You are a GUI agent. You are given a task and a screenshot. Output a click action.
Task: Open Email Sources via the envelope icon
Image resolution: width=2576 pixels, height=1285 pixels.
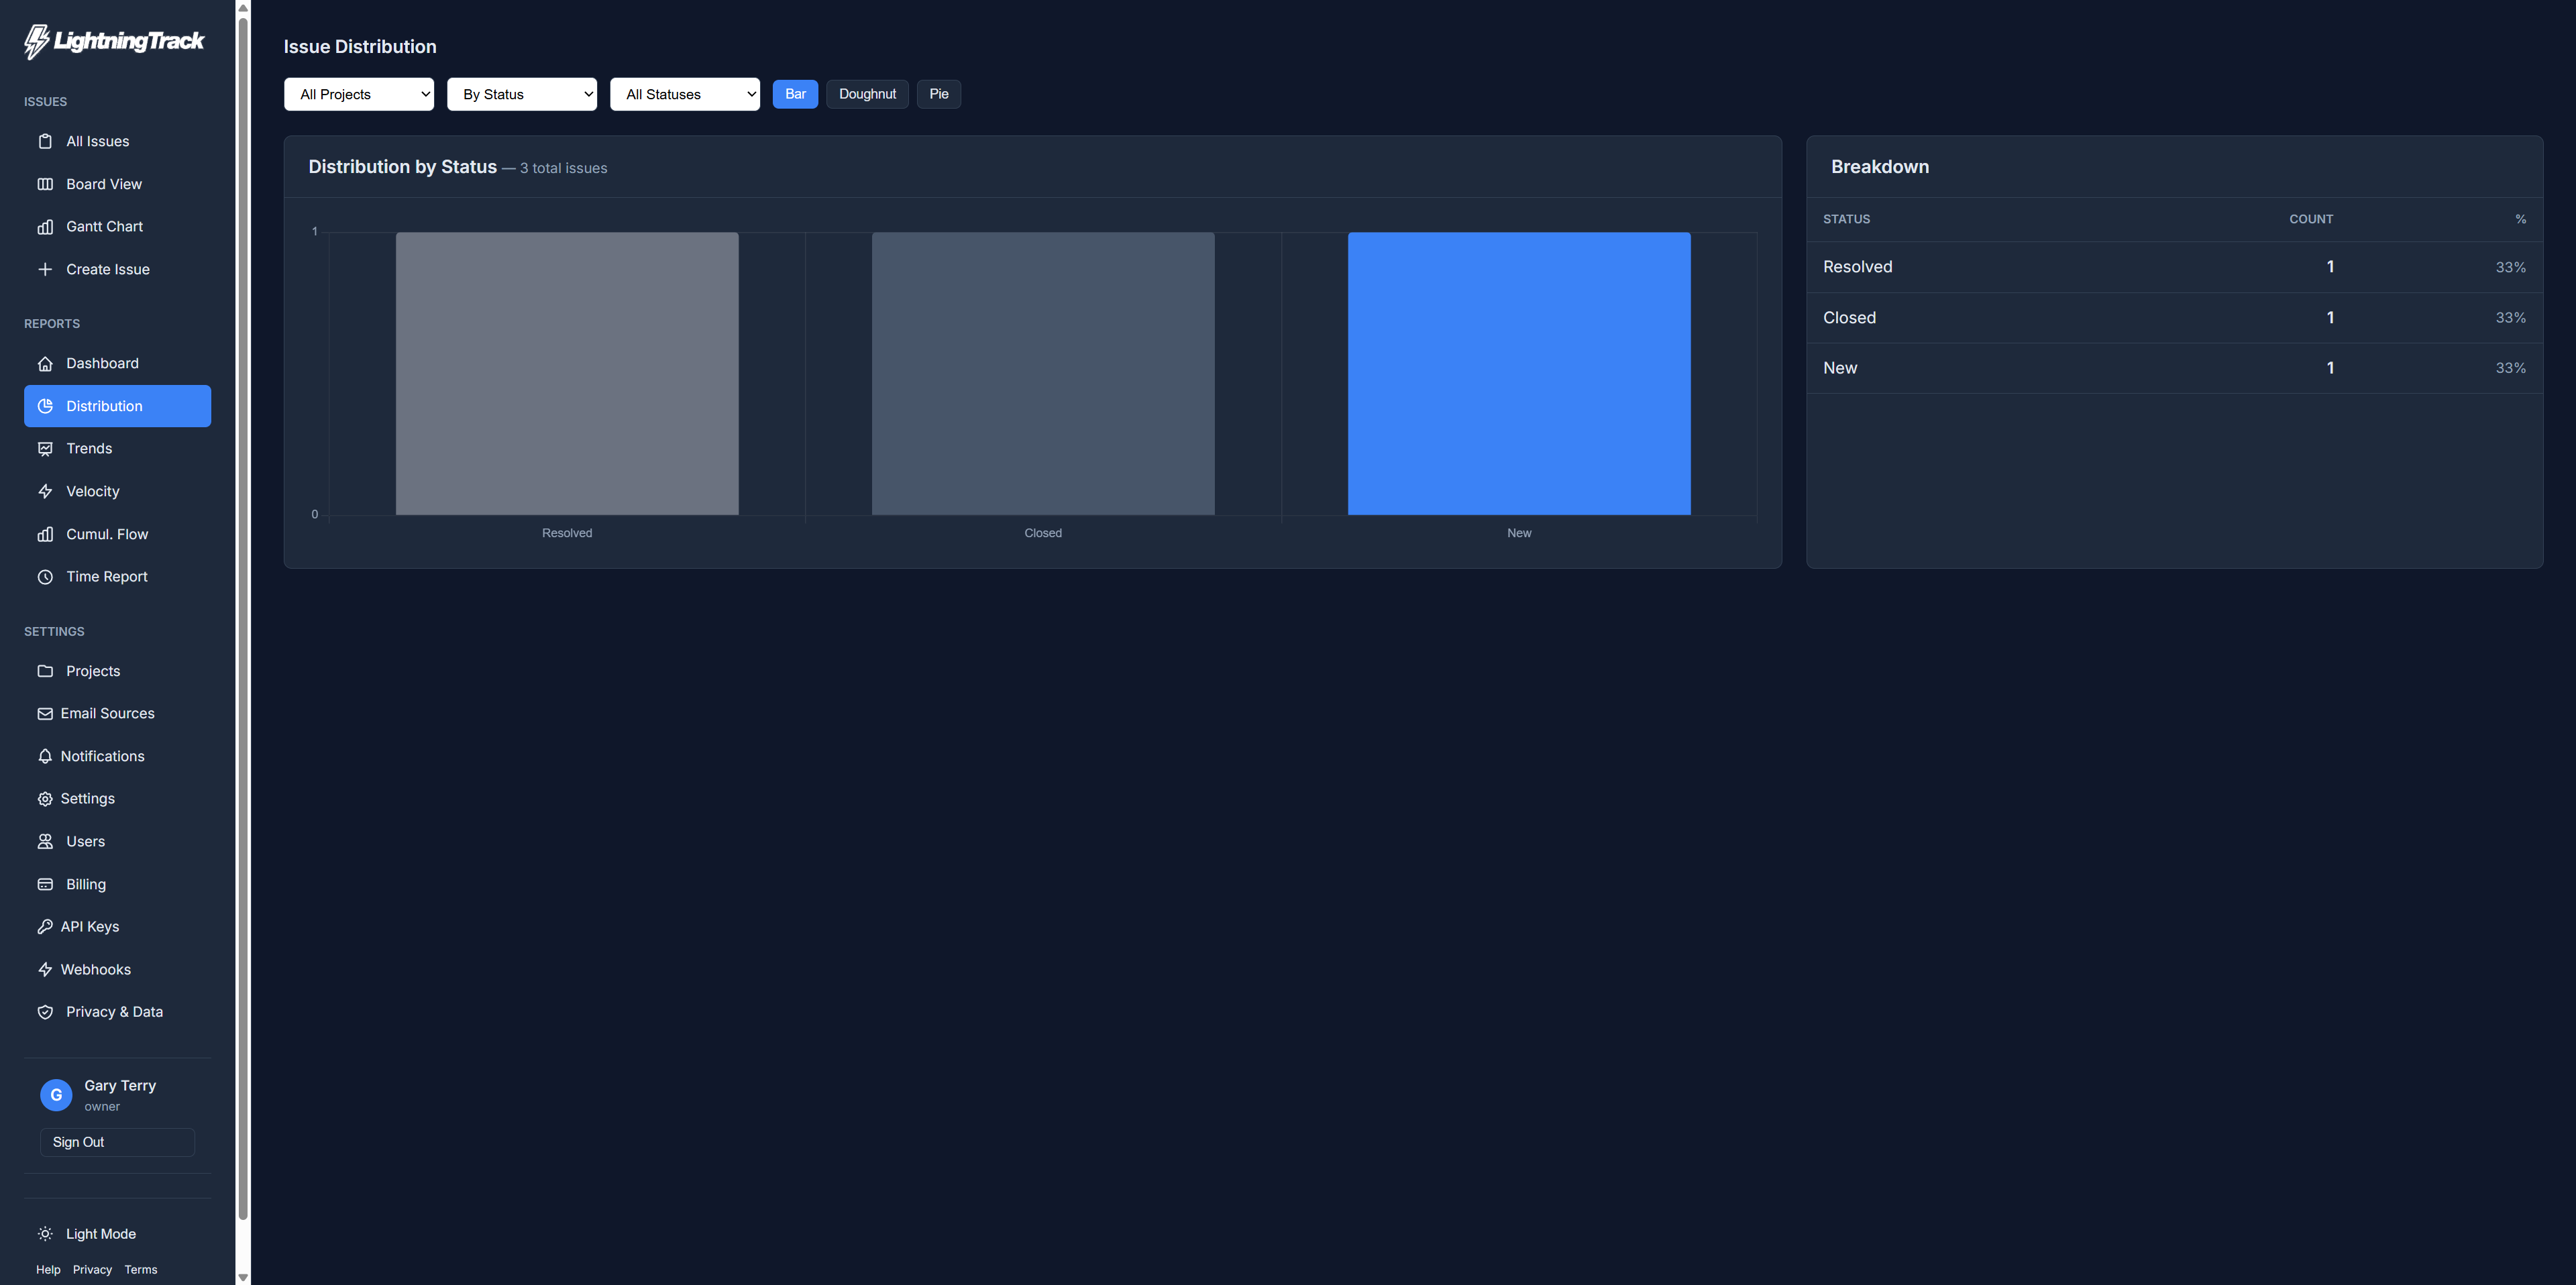point(46,713)
